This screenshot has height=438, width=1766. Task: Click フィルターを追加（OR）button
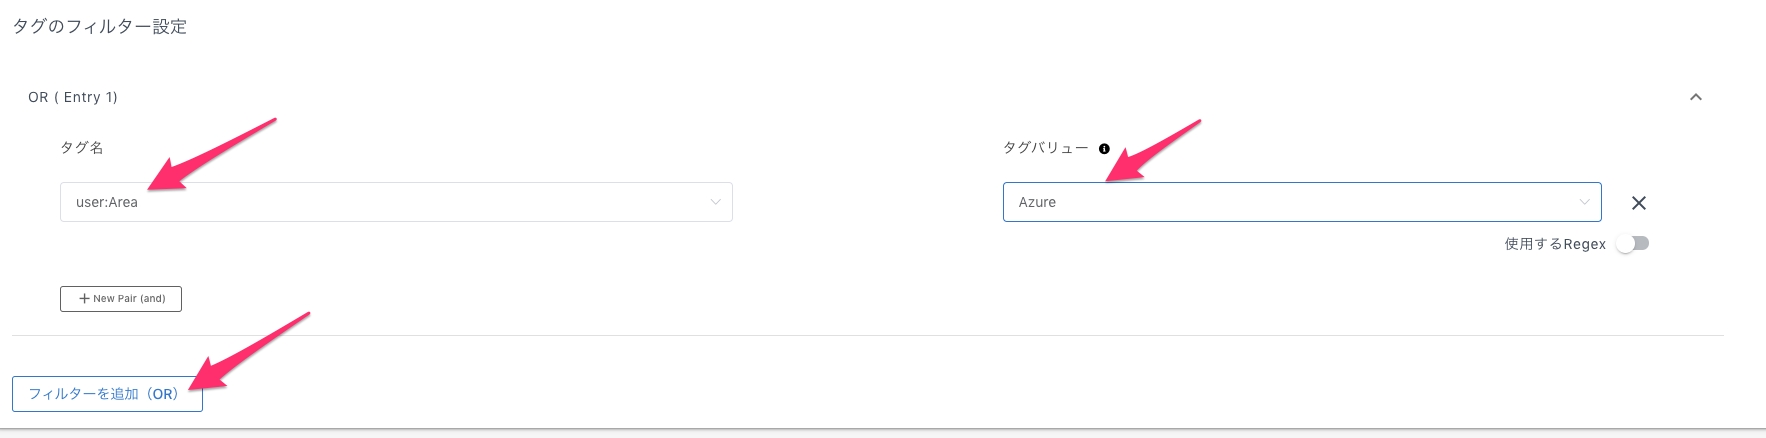tap(107, 394)
